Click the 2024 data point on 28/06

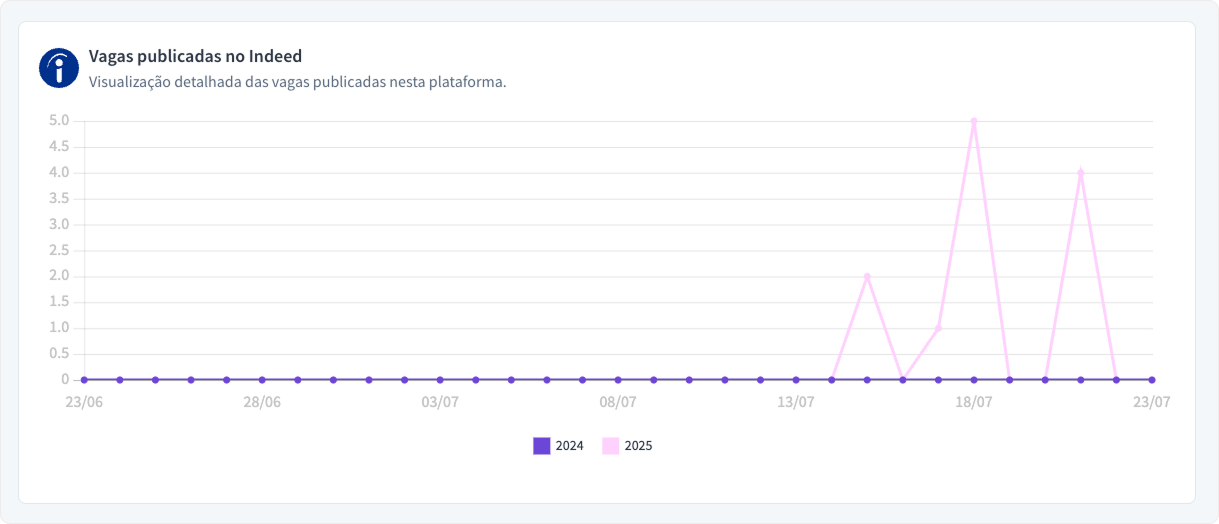tap(262, 380)
